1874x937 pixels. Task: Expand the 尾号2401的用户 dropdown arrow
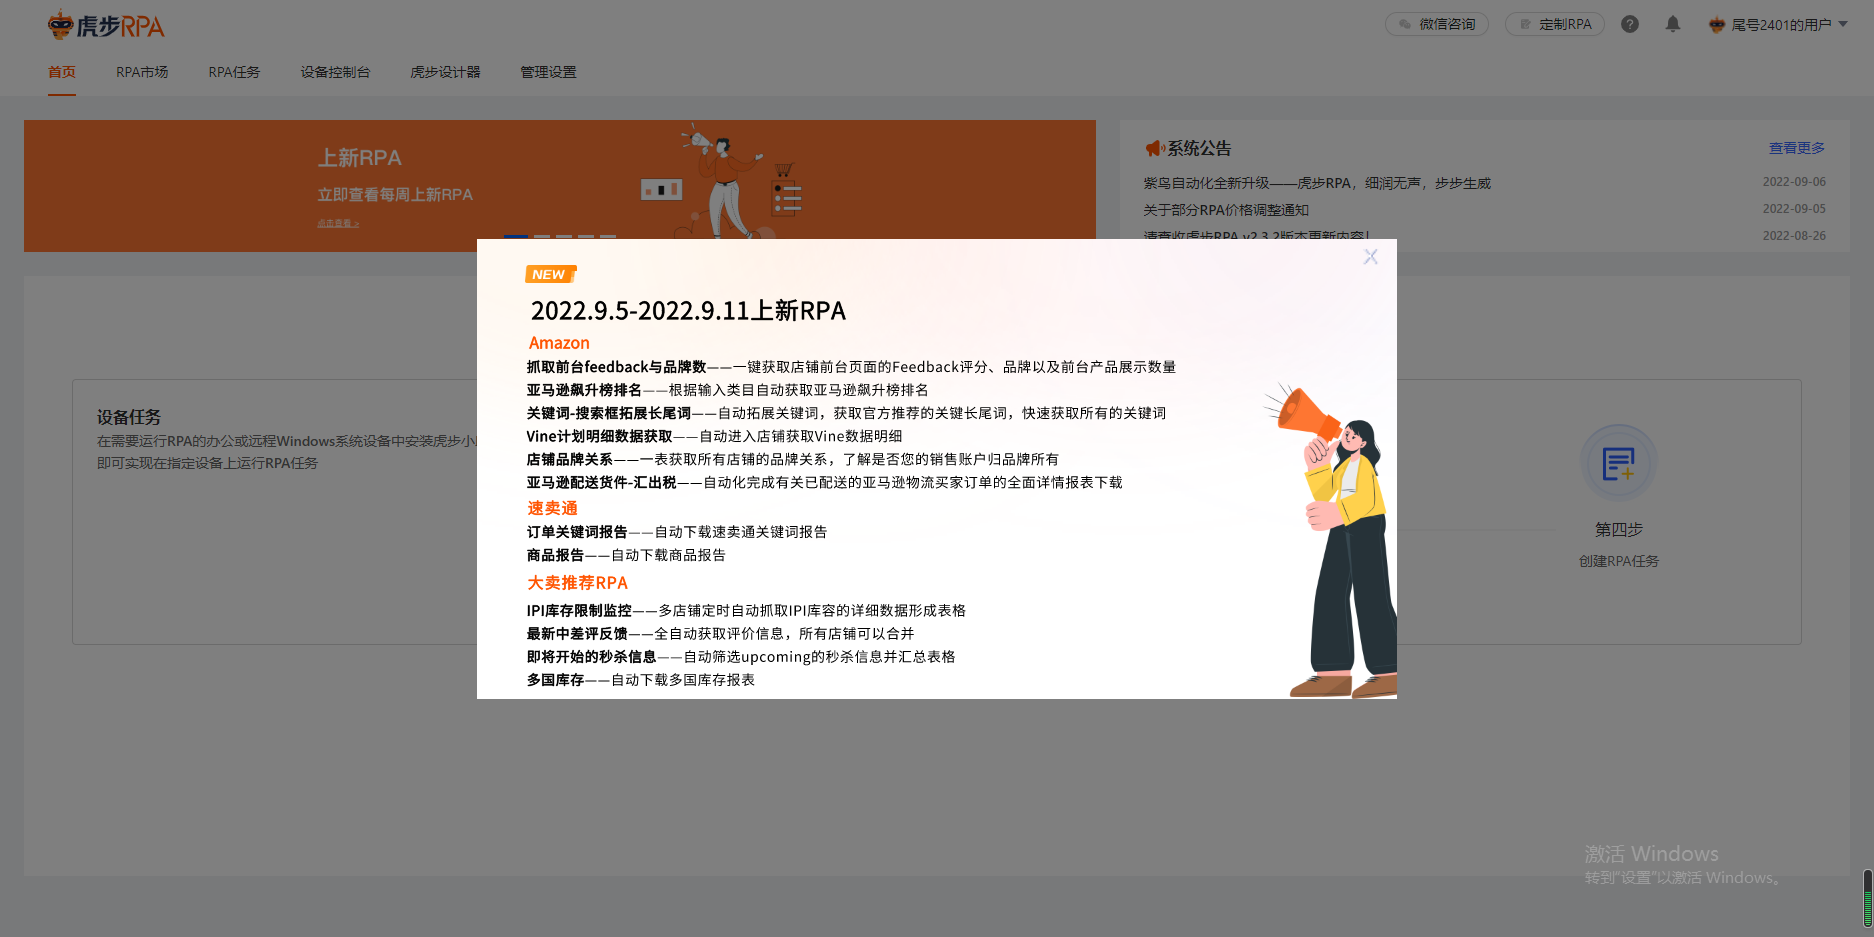pyautogui.click(x=1843, y=24)
